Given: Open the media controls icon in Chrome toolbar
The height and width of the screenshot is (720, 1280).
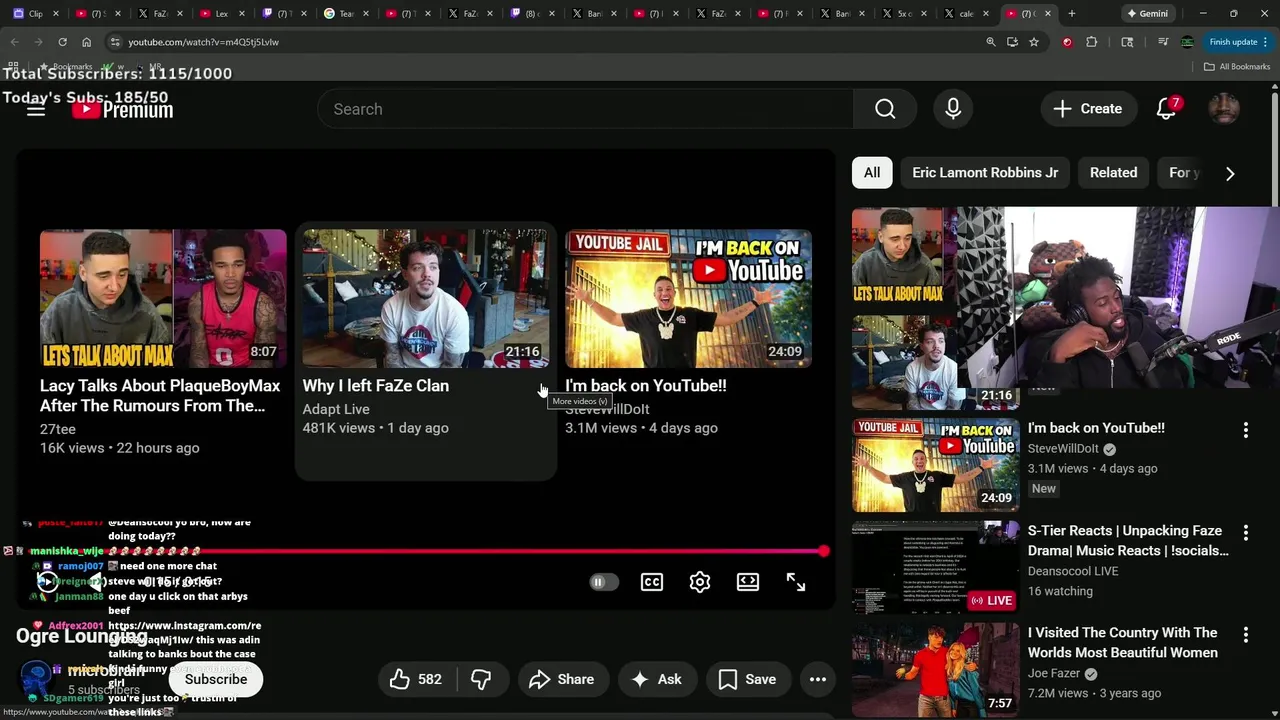Looking at the screenshot, I should (1163, 42).
